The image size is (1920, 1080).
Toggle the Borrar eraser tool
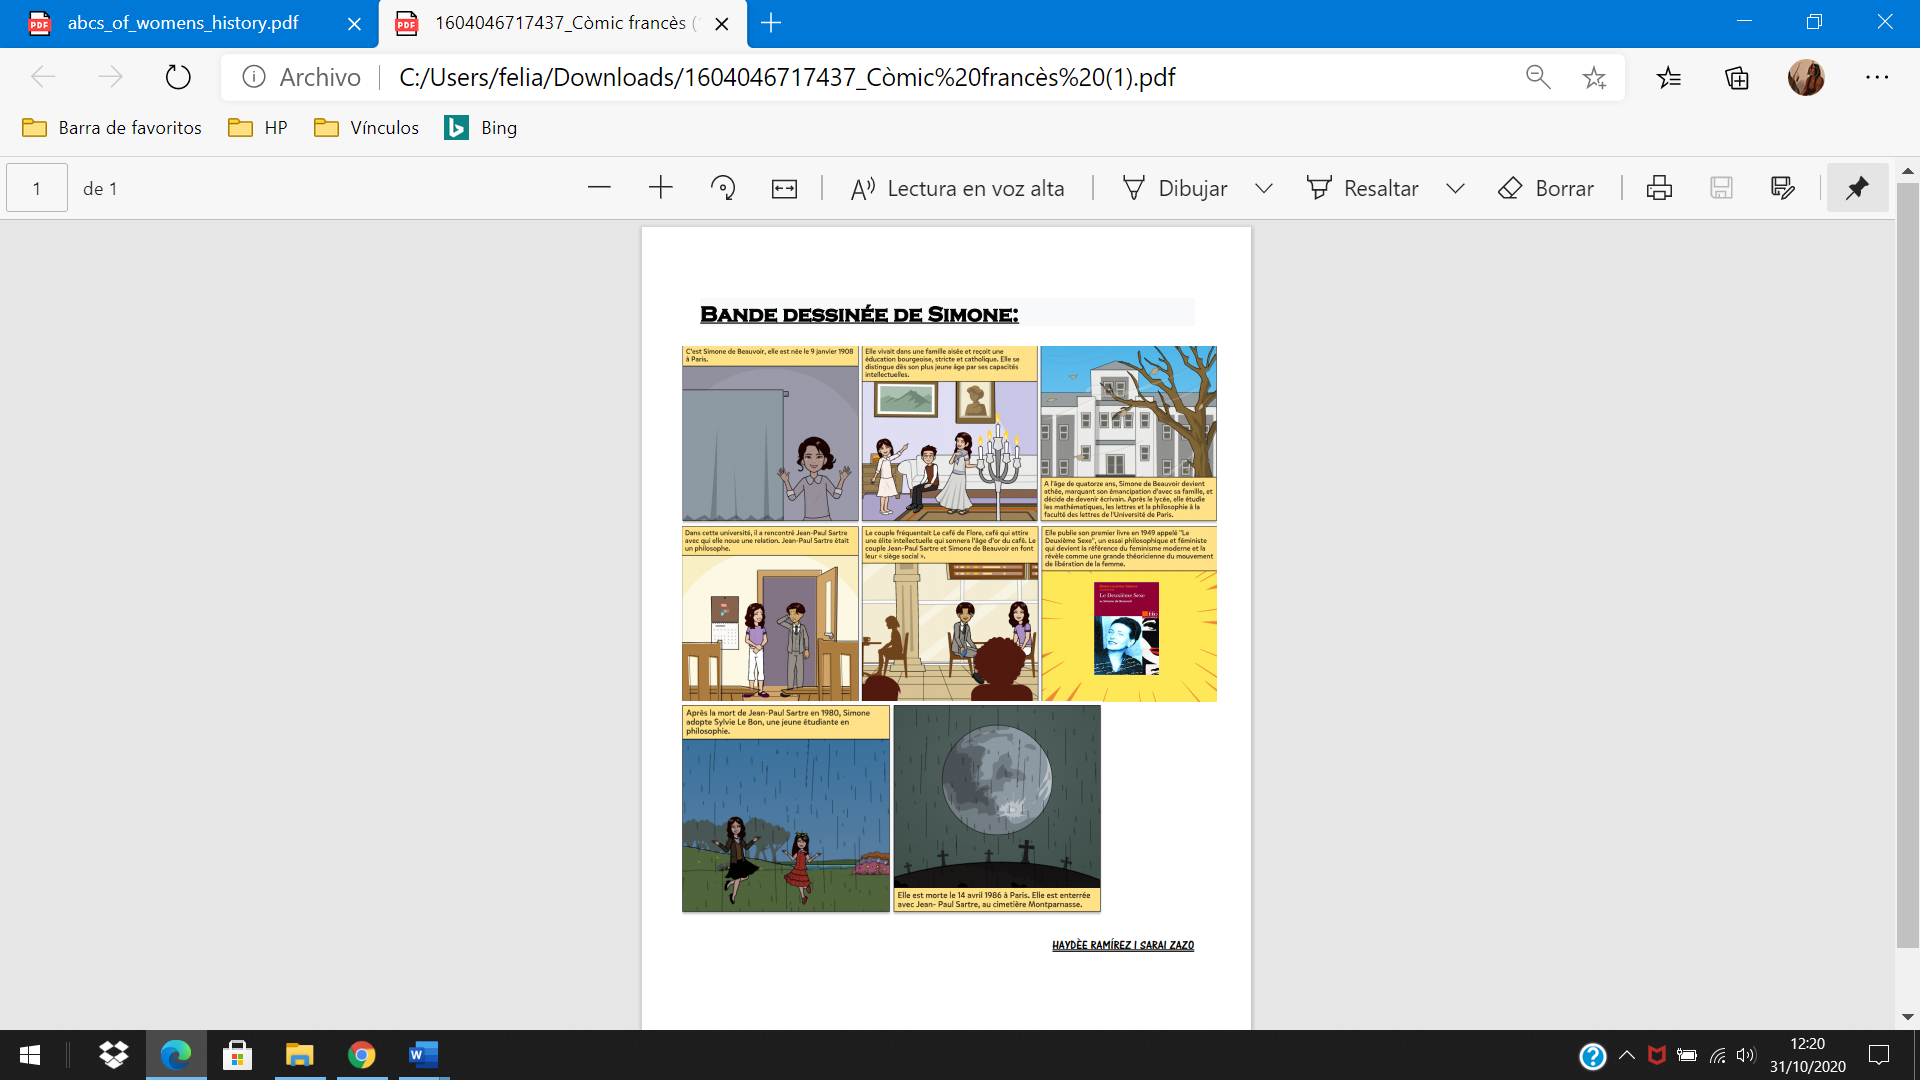click(x=1546, y=188)
